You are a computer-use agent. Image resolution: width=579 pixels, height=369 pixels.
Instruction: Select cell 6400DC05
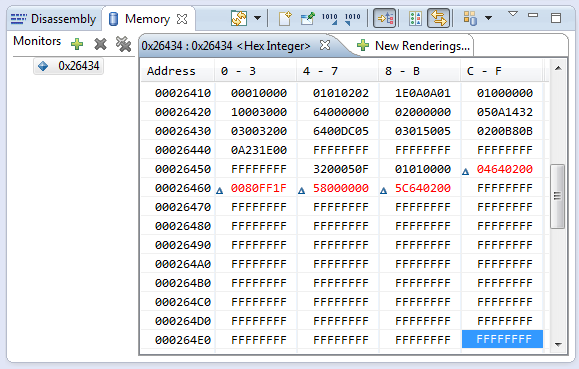(x=341, y=131)
